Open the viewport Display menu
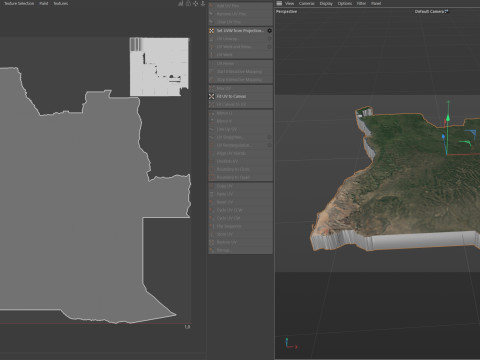This screenshot has width=480, height=360. tap(326, 3)
